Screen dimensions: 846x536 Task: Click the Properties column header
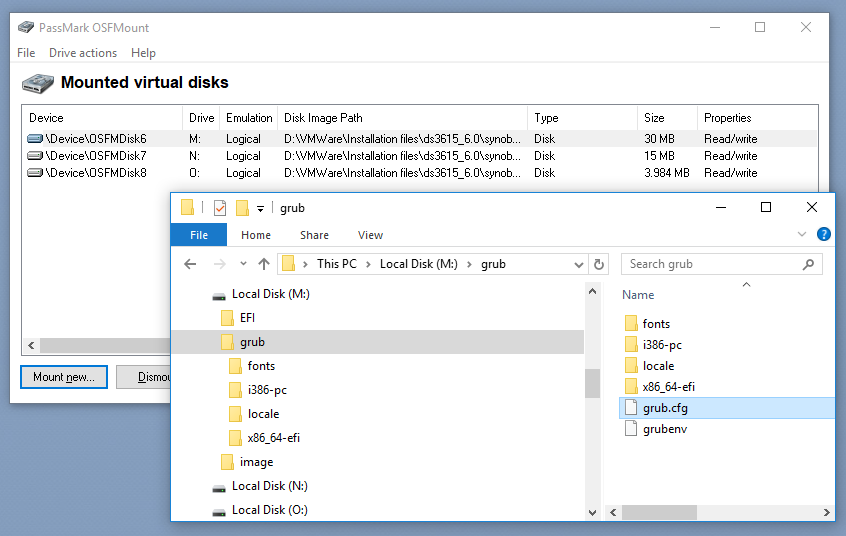[x=758, y=118]
